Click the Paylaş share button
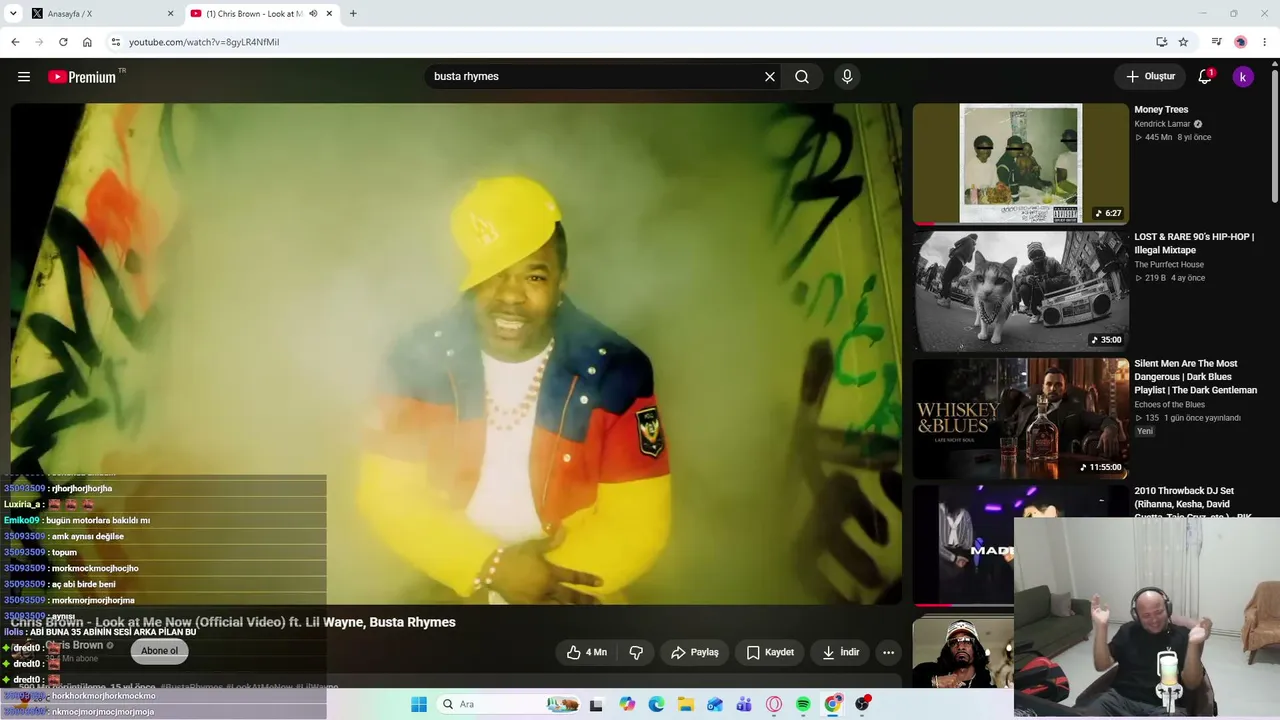 (695, 652)
